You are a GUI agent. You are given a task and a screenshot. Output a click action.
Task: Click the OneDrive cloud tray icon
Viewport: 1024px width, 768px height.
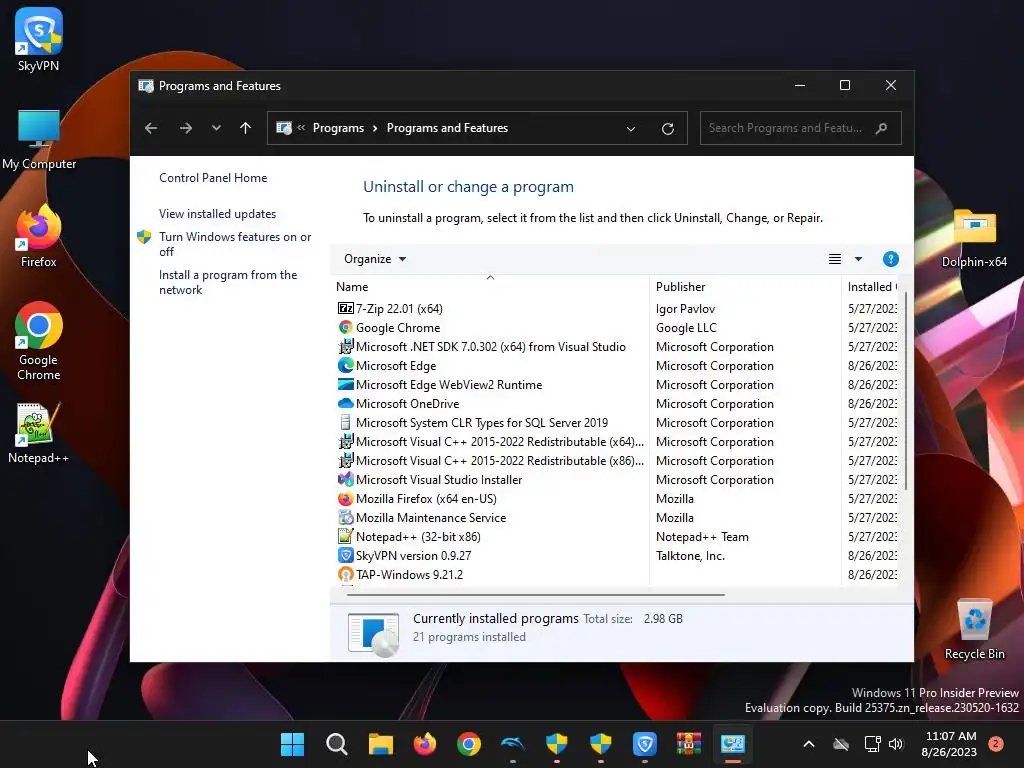point(841,744)
